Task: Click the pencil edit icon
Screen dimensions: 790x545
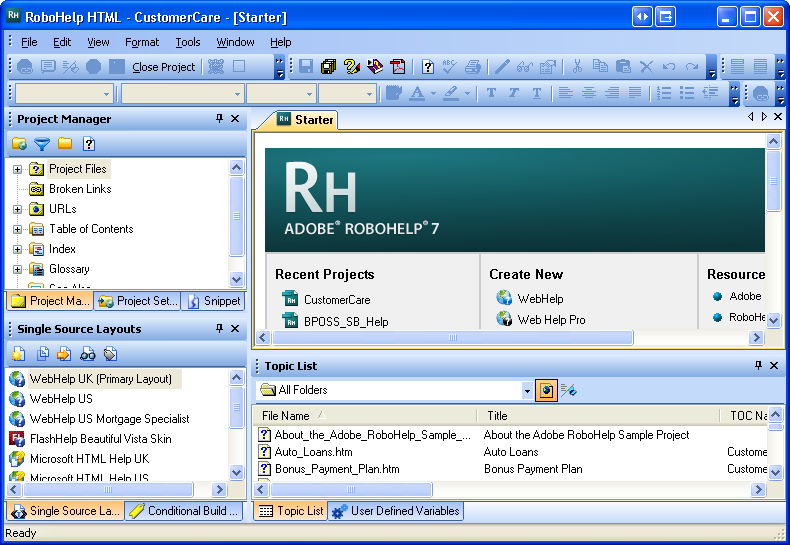Action: point(502,66)
